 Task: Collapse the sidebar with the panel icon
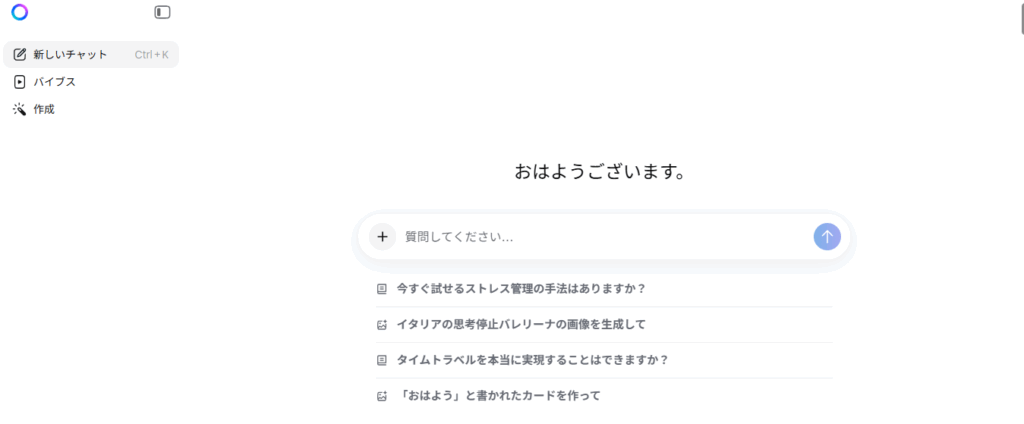click(163, 12)
